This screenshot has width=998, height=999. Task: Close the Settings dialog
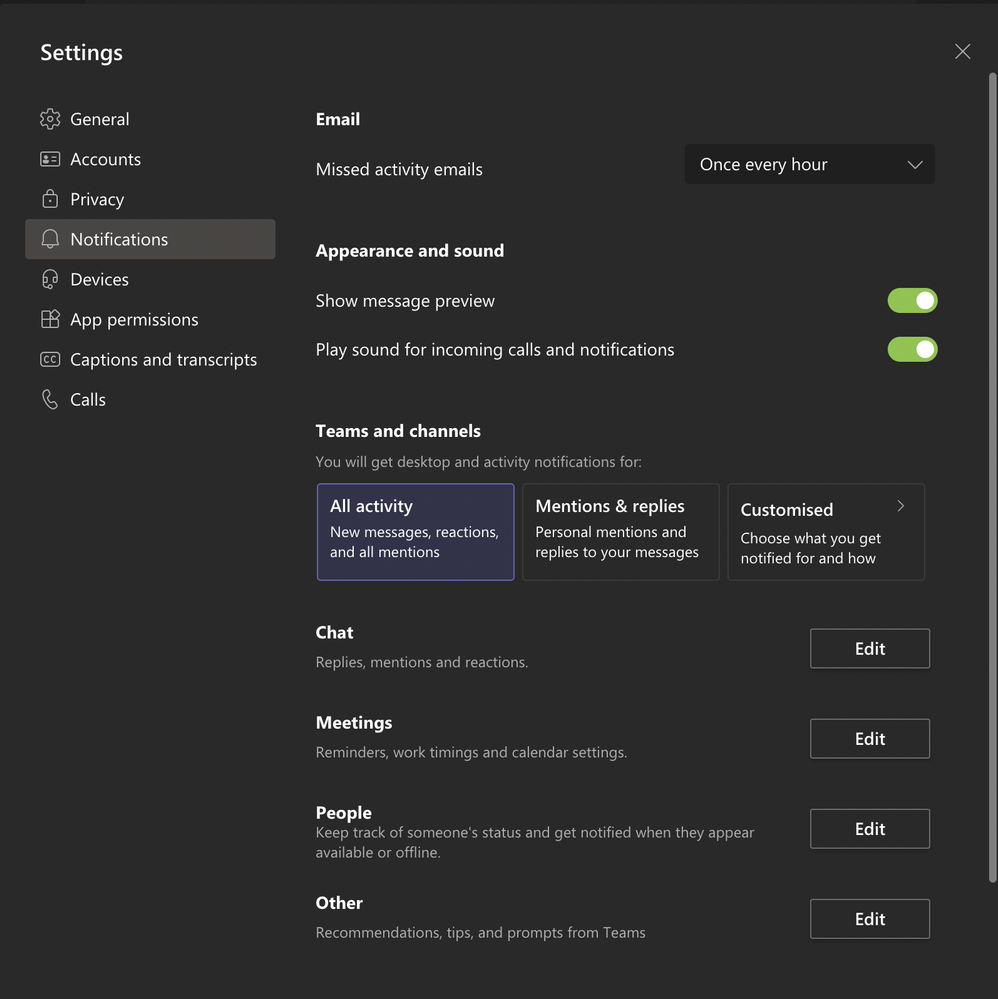(x=962, y=52)
